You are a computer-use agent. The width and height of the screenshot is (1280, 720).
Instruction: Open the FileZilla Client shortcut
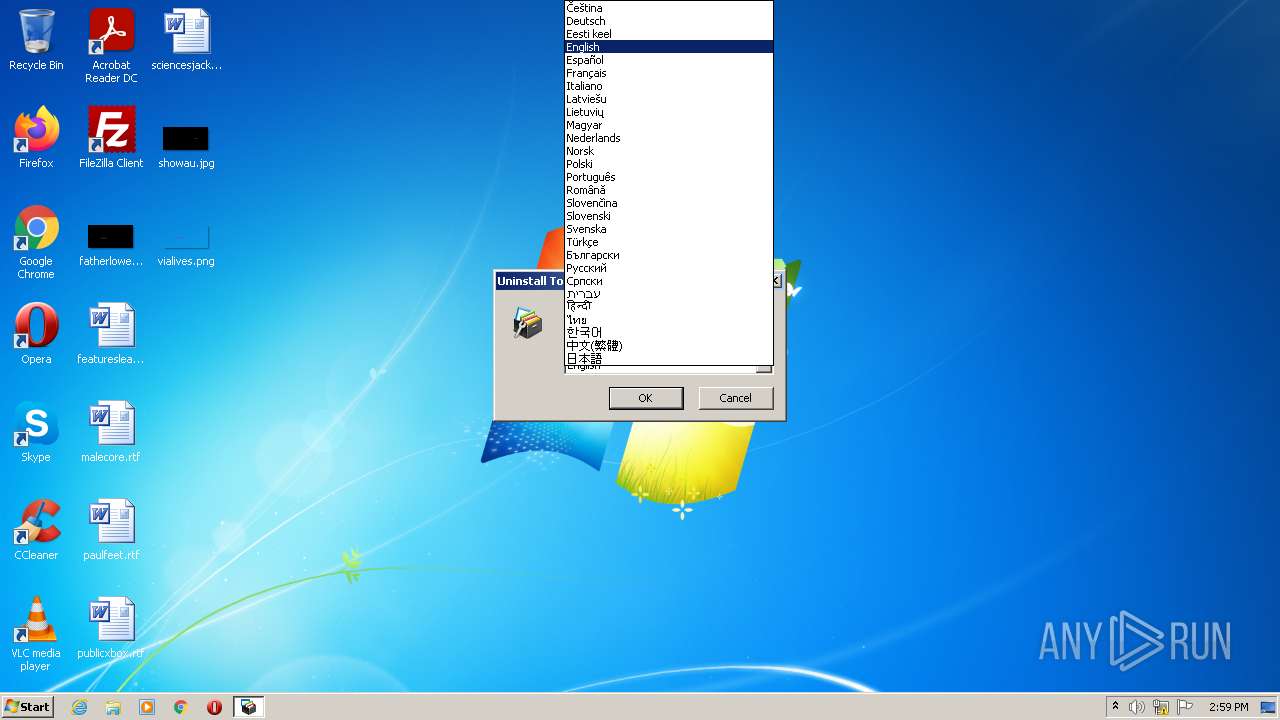coord(111,137)
